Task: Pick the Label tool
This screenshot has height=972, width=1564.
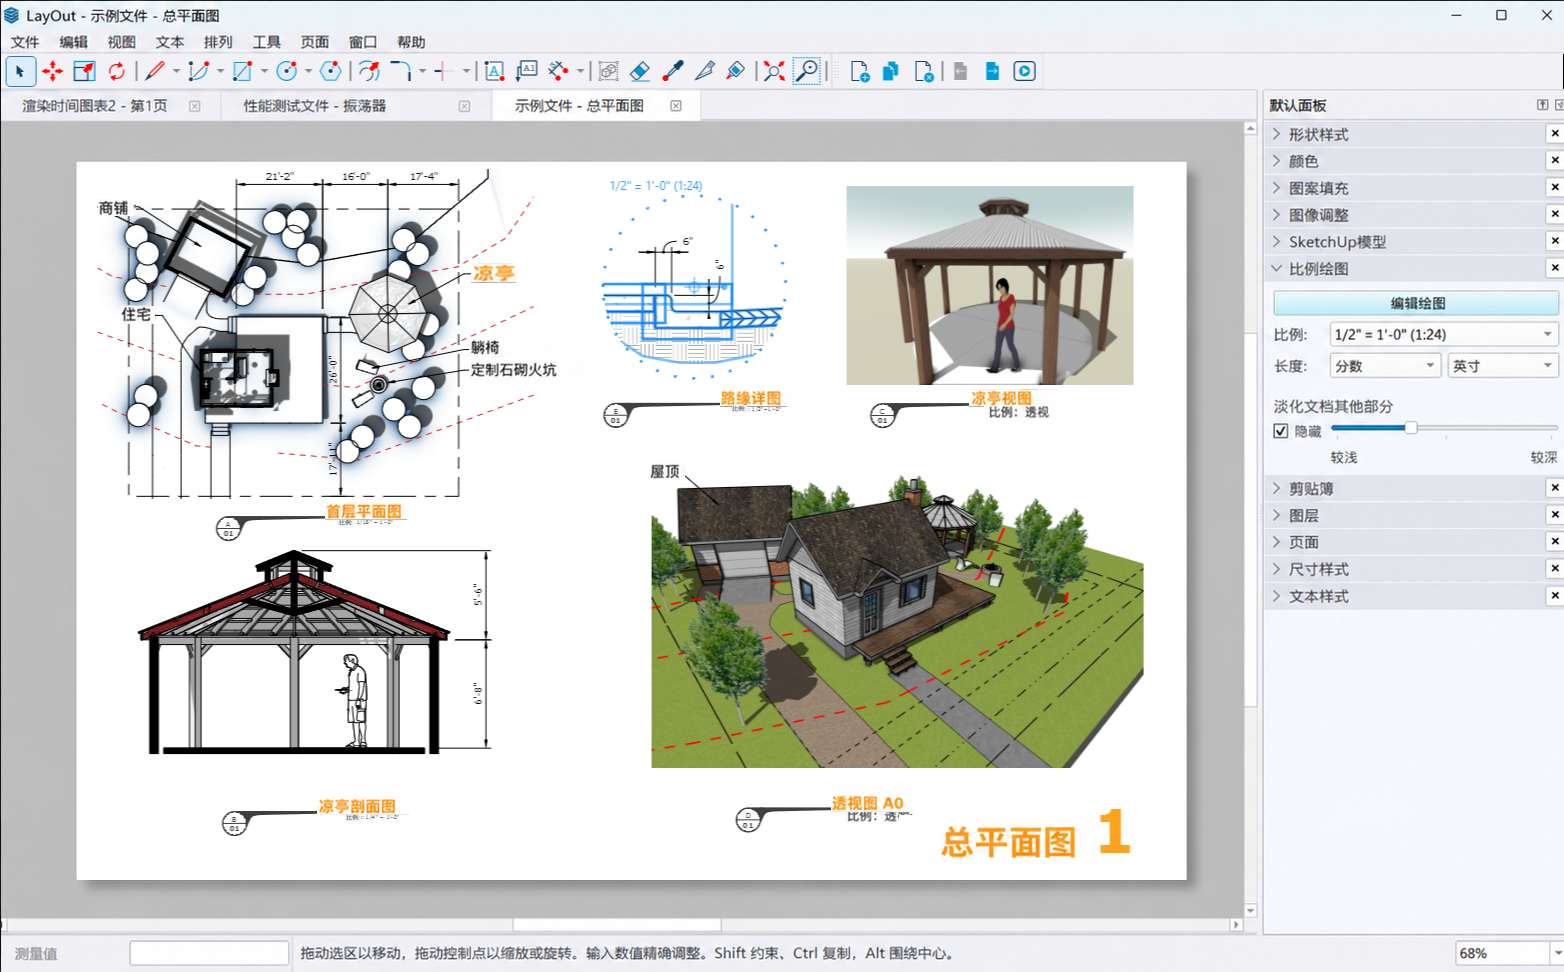Action: tap(526, 71)
